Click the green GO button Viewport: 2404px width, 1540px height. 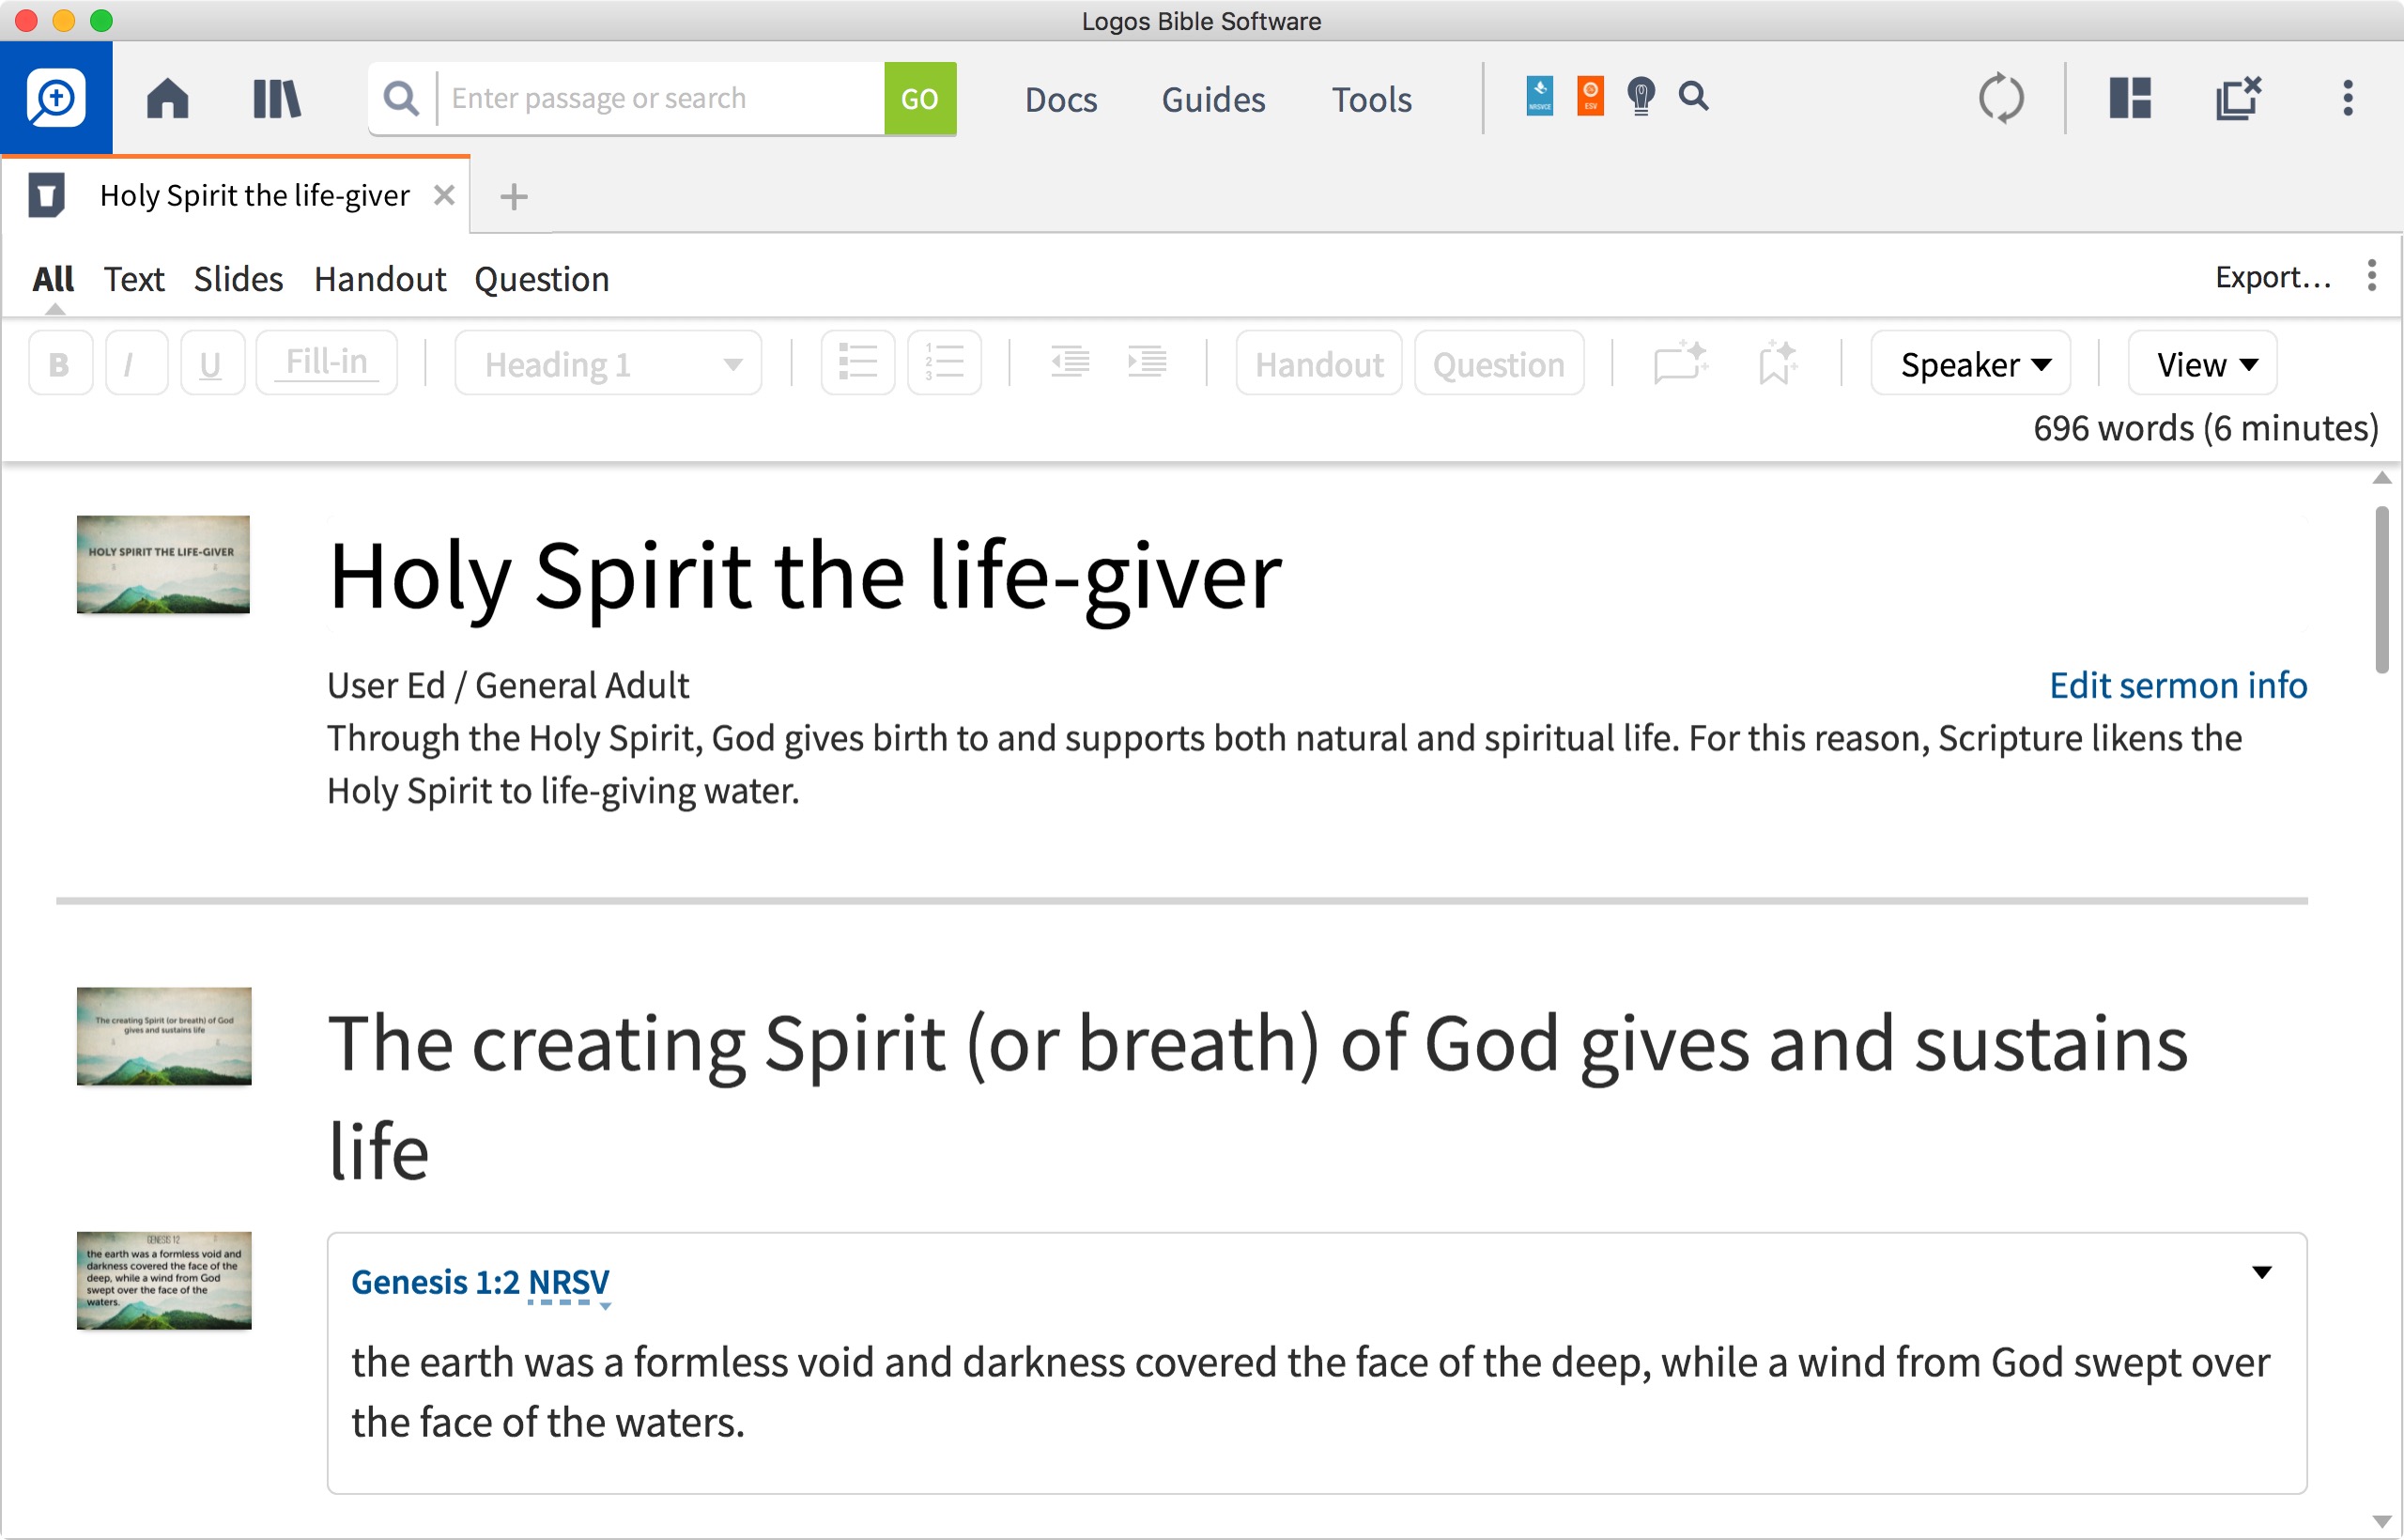920,98
